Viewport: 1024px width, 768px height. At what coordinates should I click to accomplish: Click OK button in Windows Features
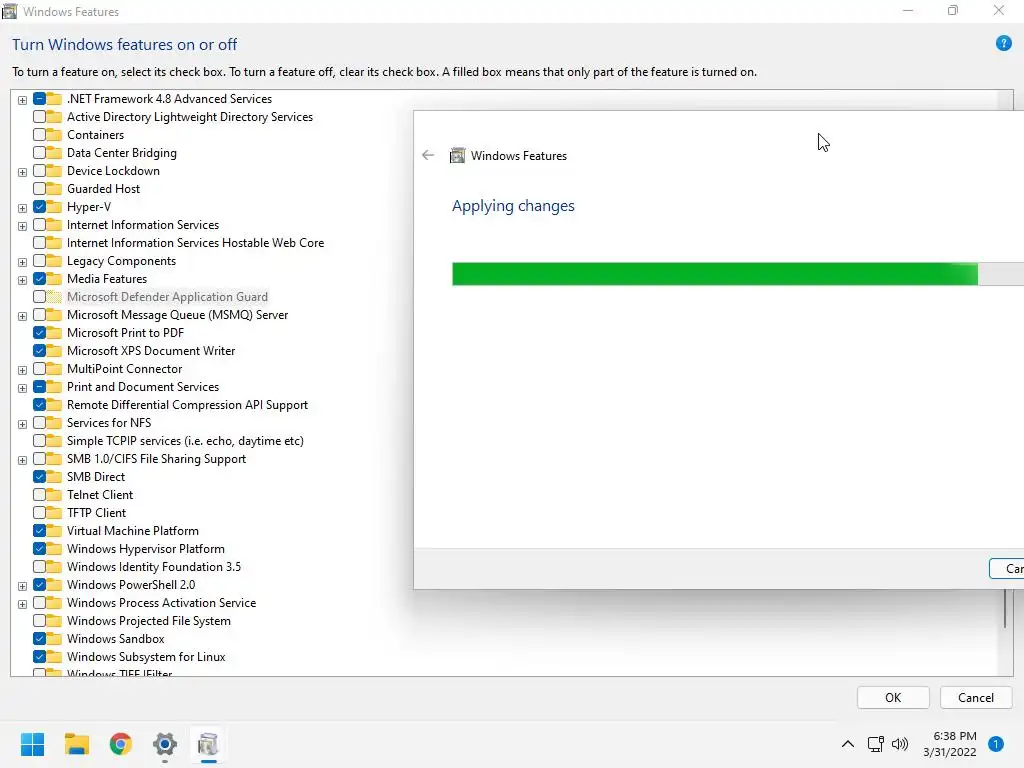click(893, 697)
